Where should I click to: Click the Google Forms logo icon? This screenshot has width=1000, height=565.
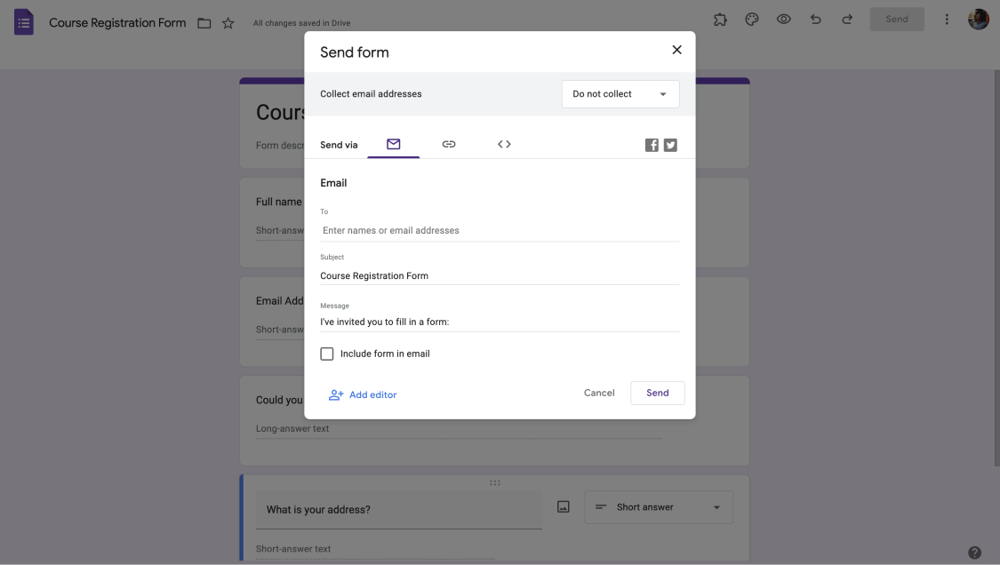tap(24, 22)
